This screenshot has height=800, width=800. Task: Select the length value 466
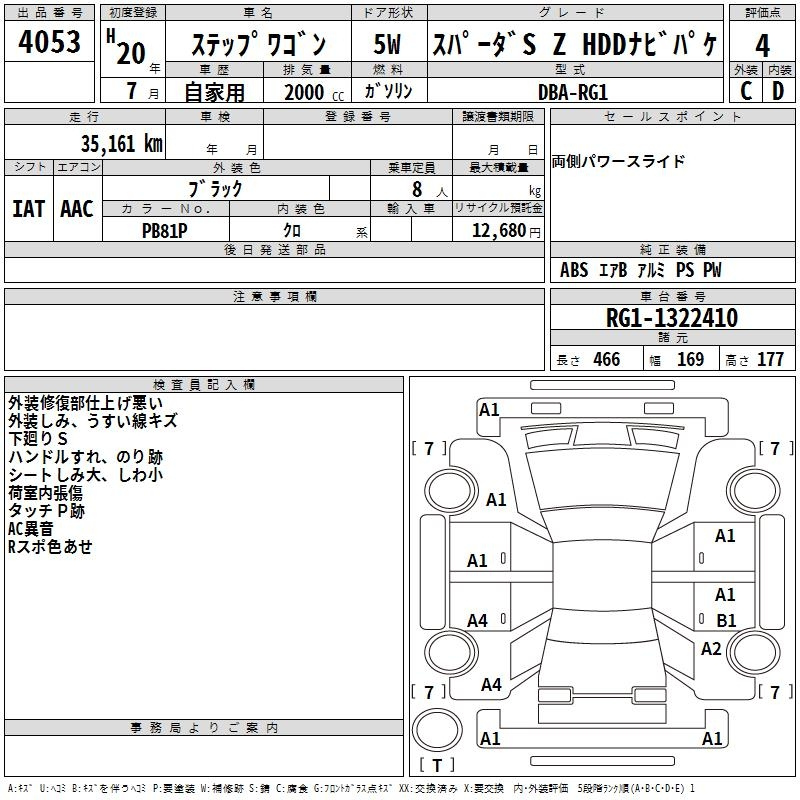(607, 359)
